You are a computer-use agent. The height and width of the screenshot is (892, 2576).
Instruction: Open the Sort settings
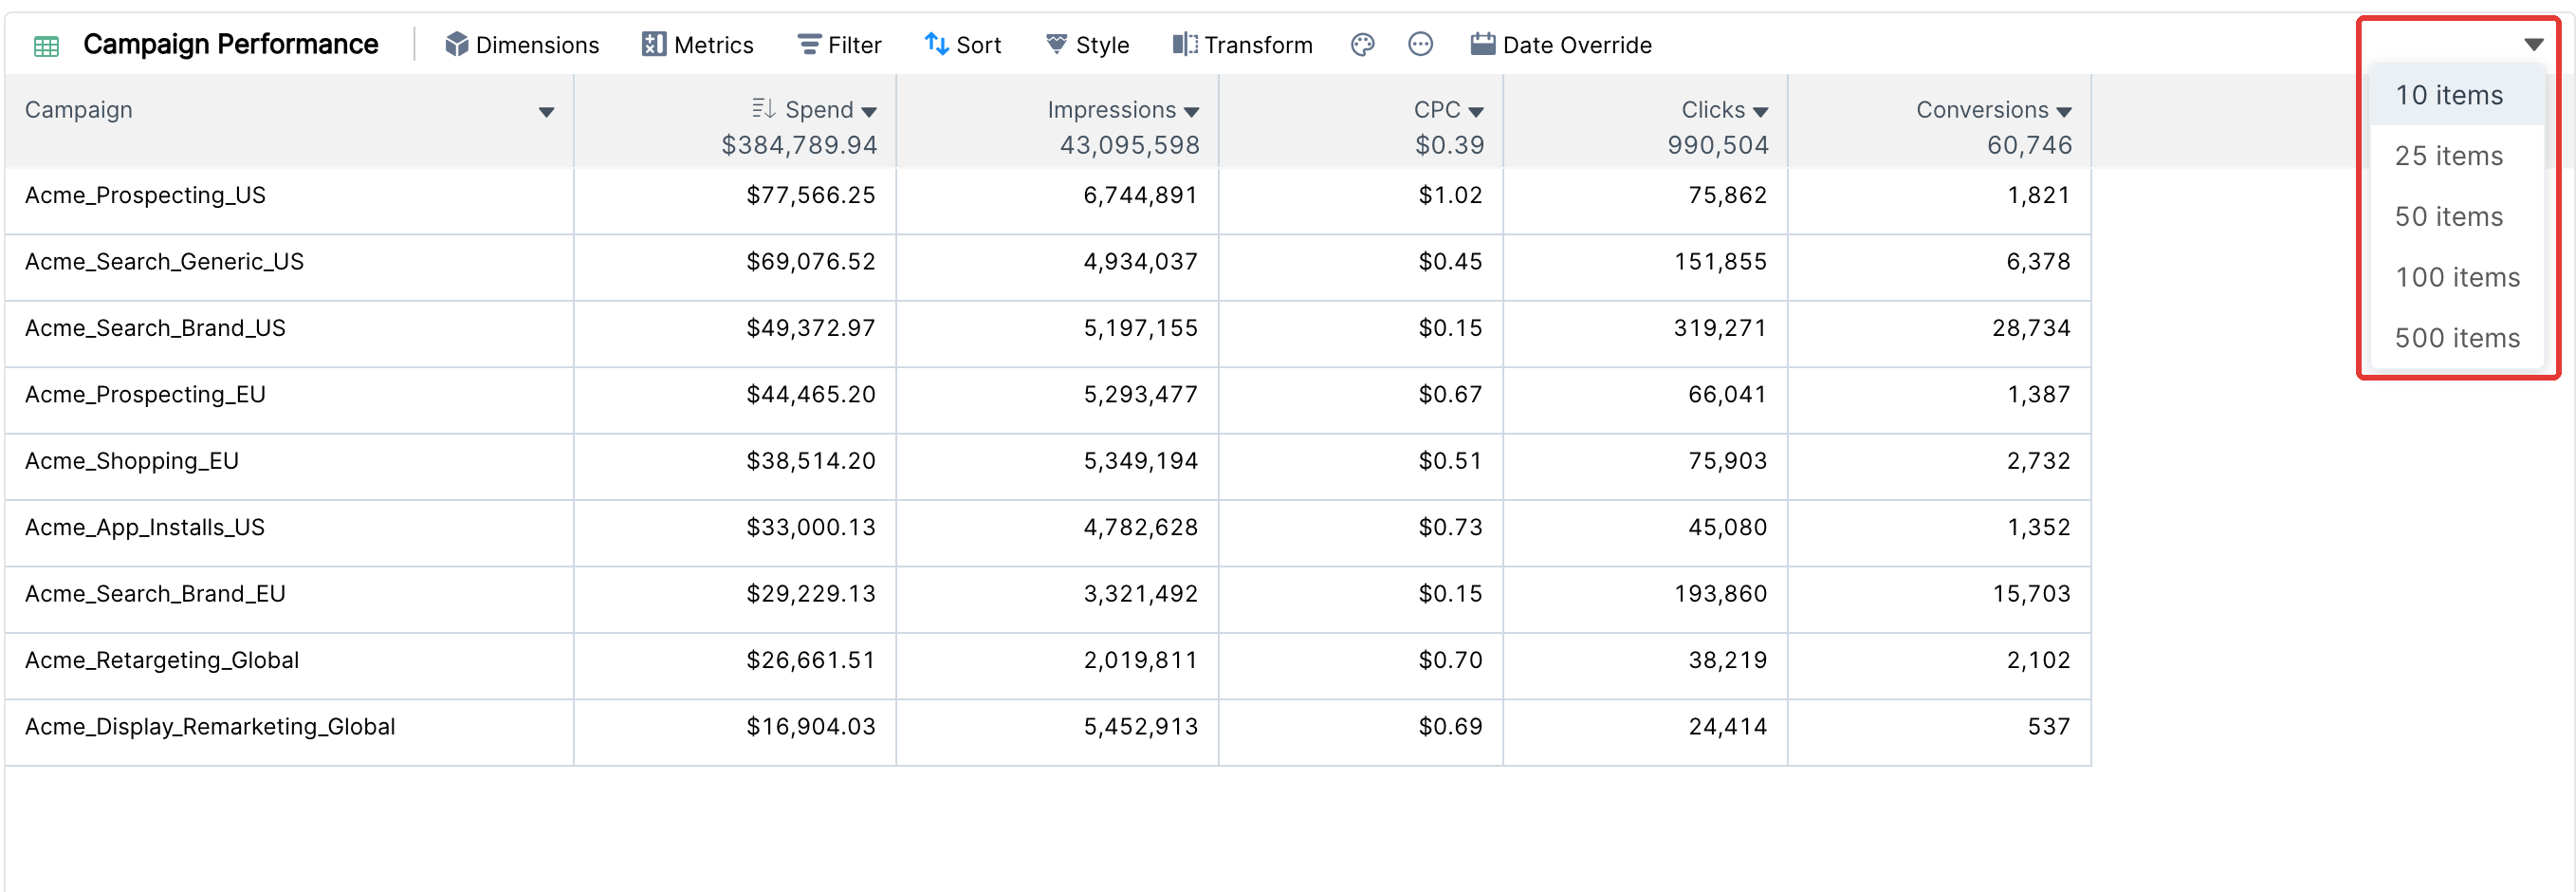[963, 45]
